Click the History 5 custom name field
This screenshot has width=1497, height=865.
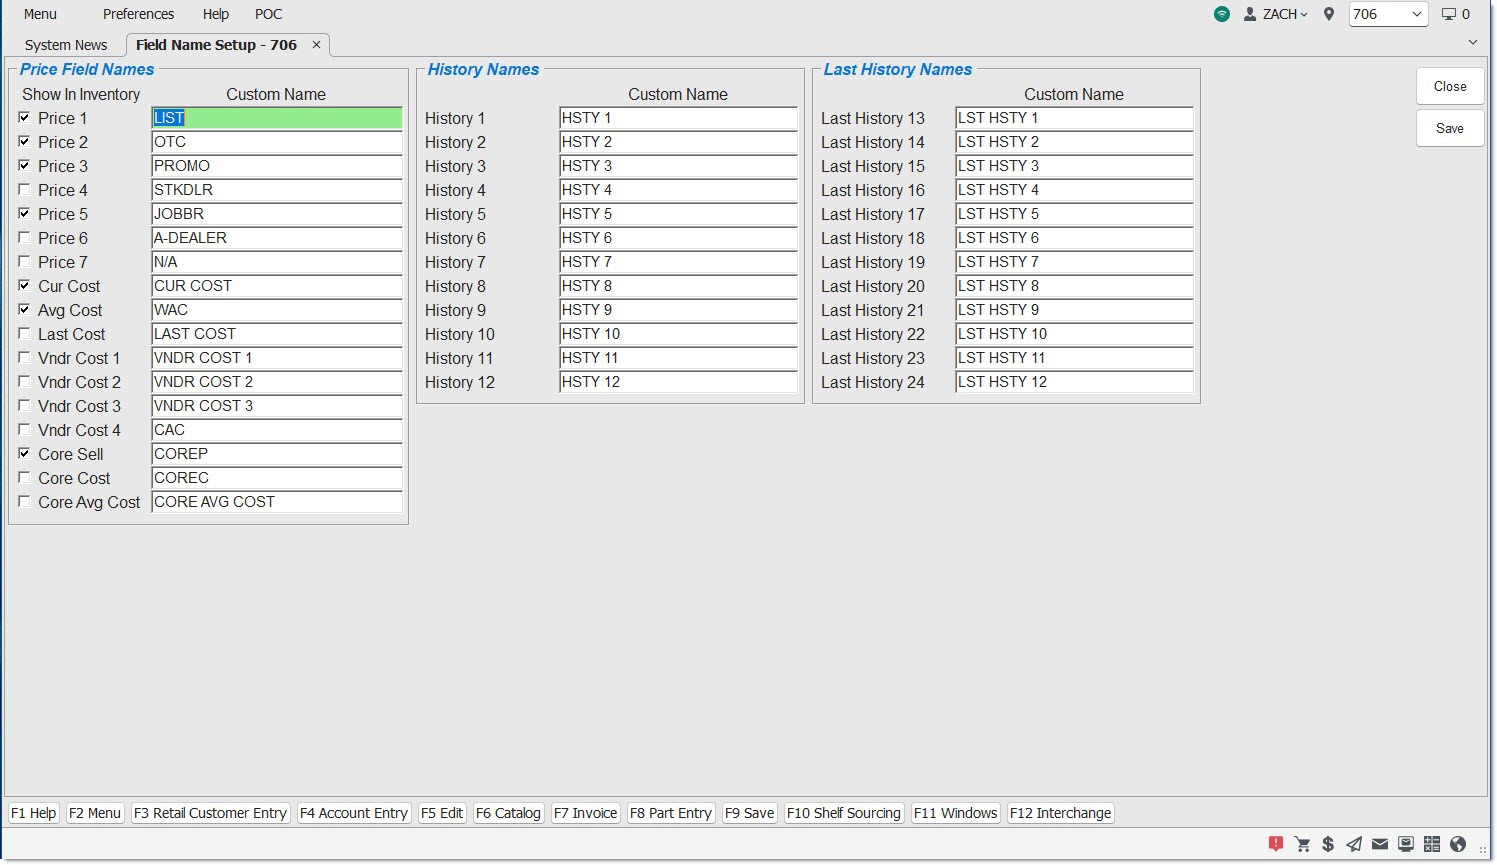(678, 214)
